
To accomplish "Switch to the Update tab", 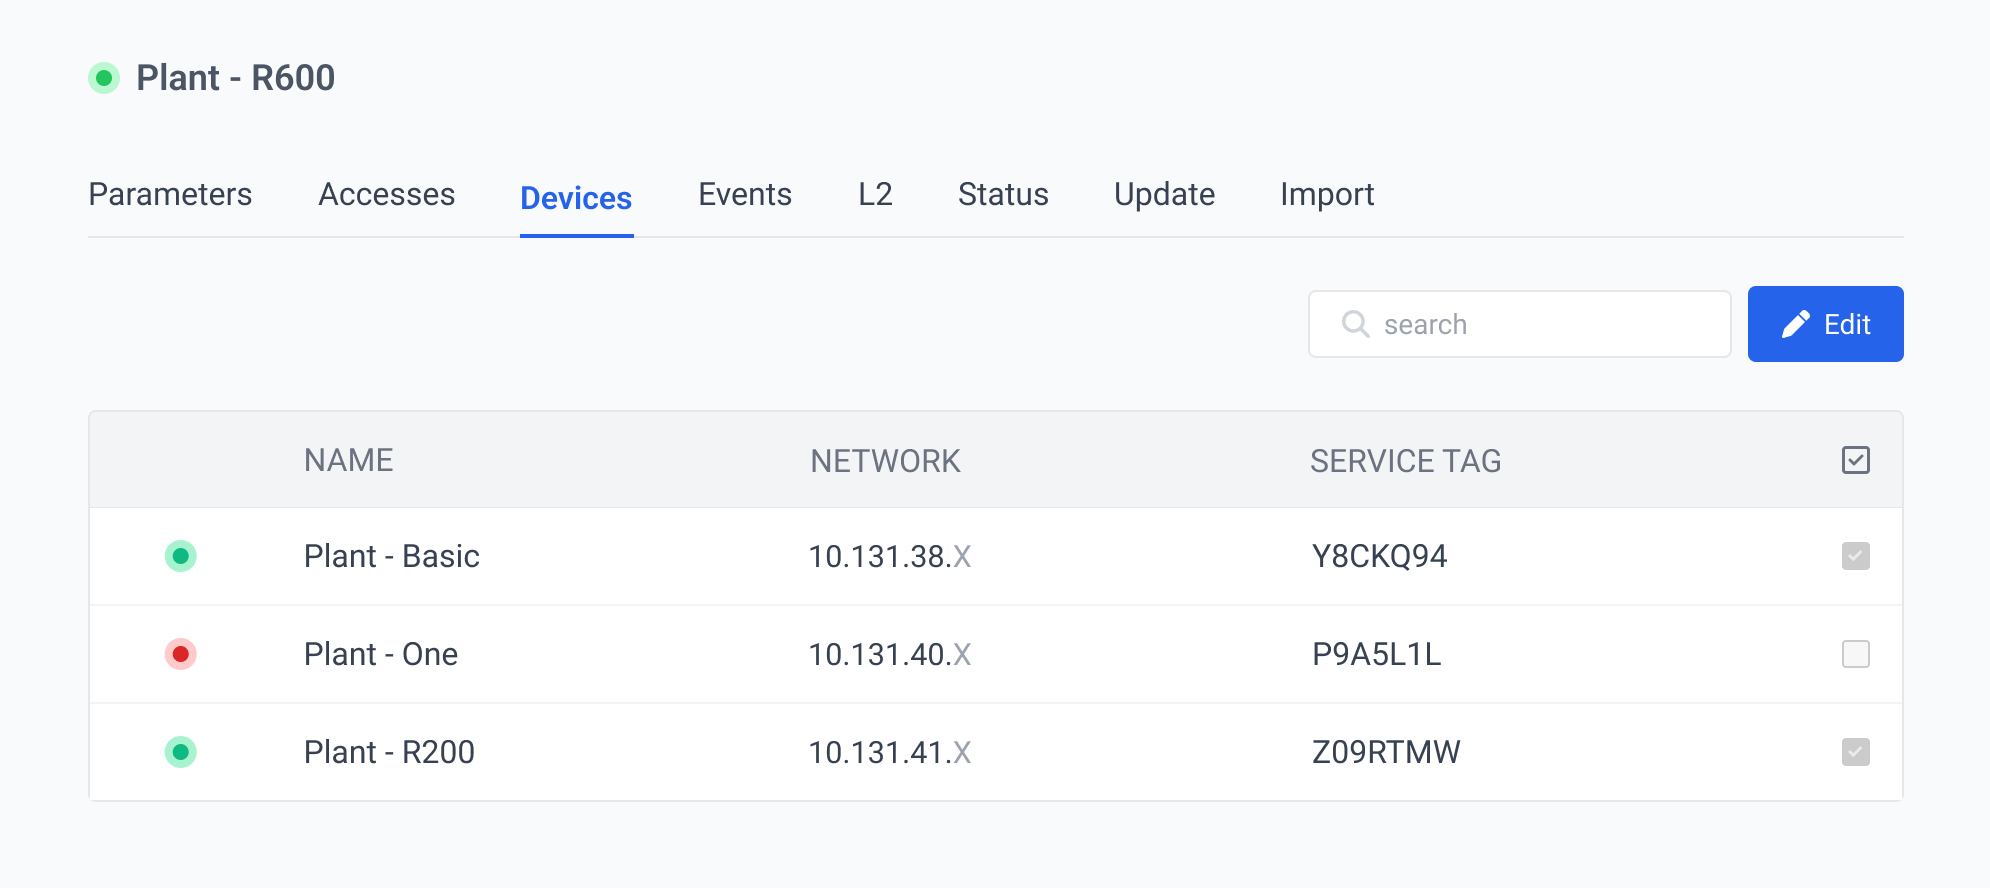I will pos(1164,194).
